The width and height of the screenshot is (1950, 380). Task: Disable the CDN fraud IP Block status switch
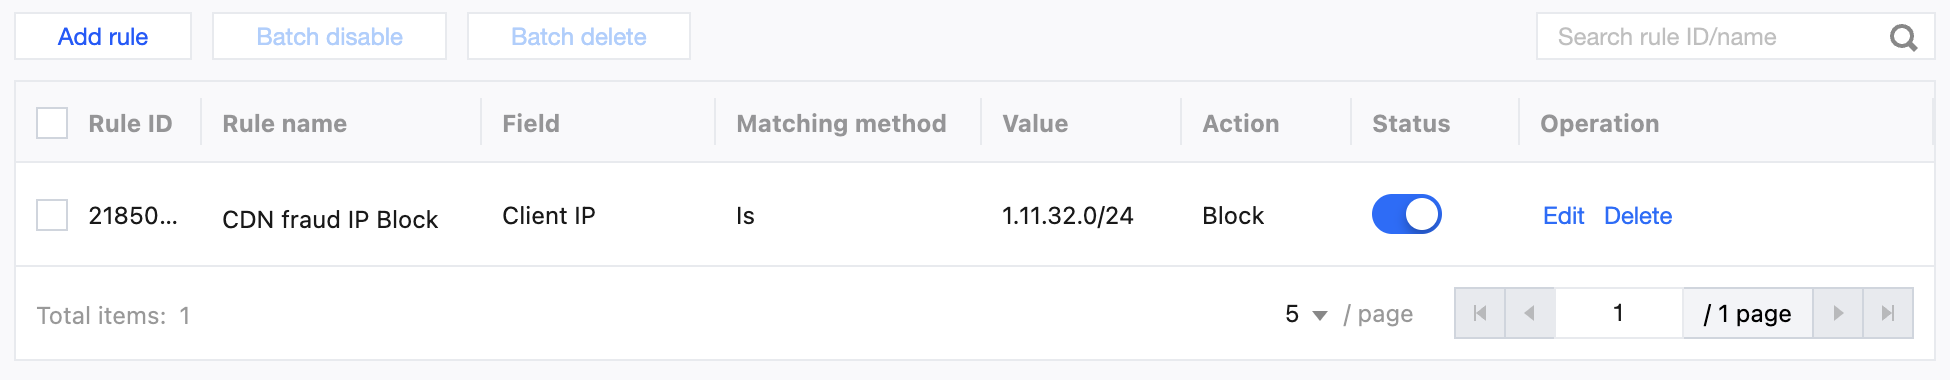pos(1406,214)
